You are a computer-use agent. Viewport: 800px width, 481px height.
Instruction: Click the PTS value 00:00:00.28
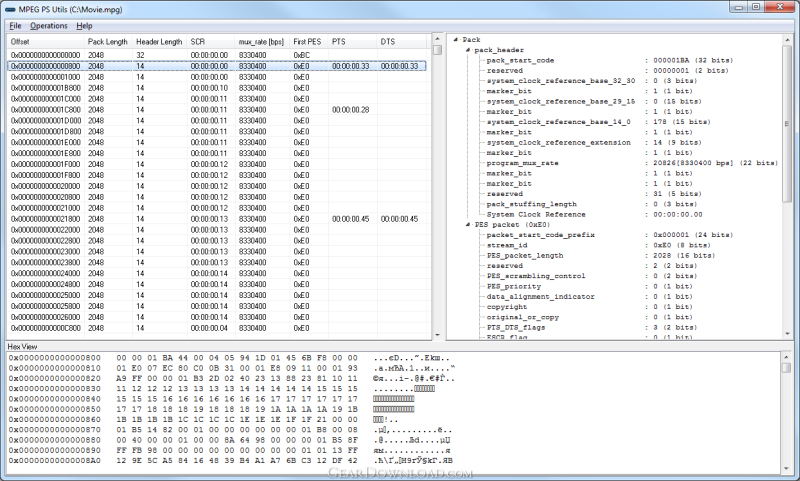point(351,110)
